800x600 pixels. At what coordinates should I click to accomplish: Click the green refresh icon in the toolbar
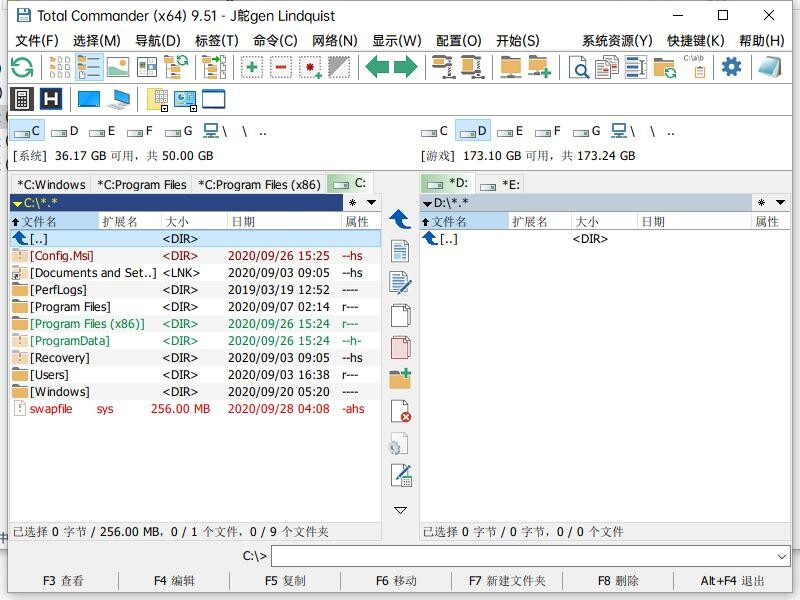(22, 67)
